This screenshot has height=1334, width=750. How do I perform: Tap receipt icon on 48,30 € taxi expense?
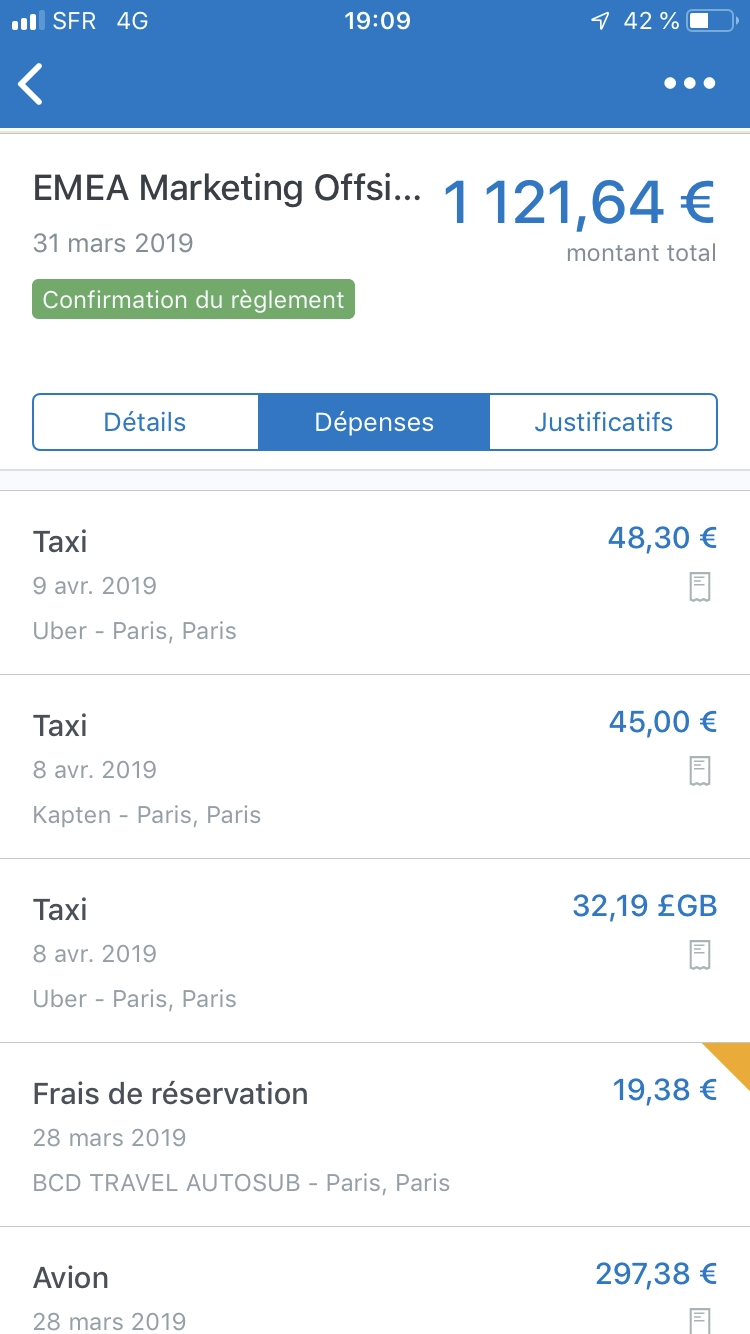click(700, 587)
